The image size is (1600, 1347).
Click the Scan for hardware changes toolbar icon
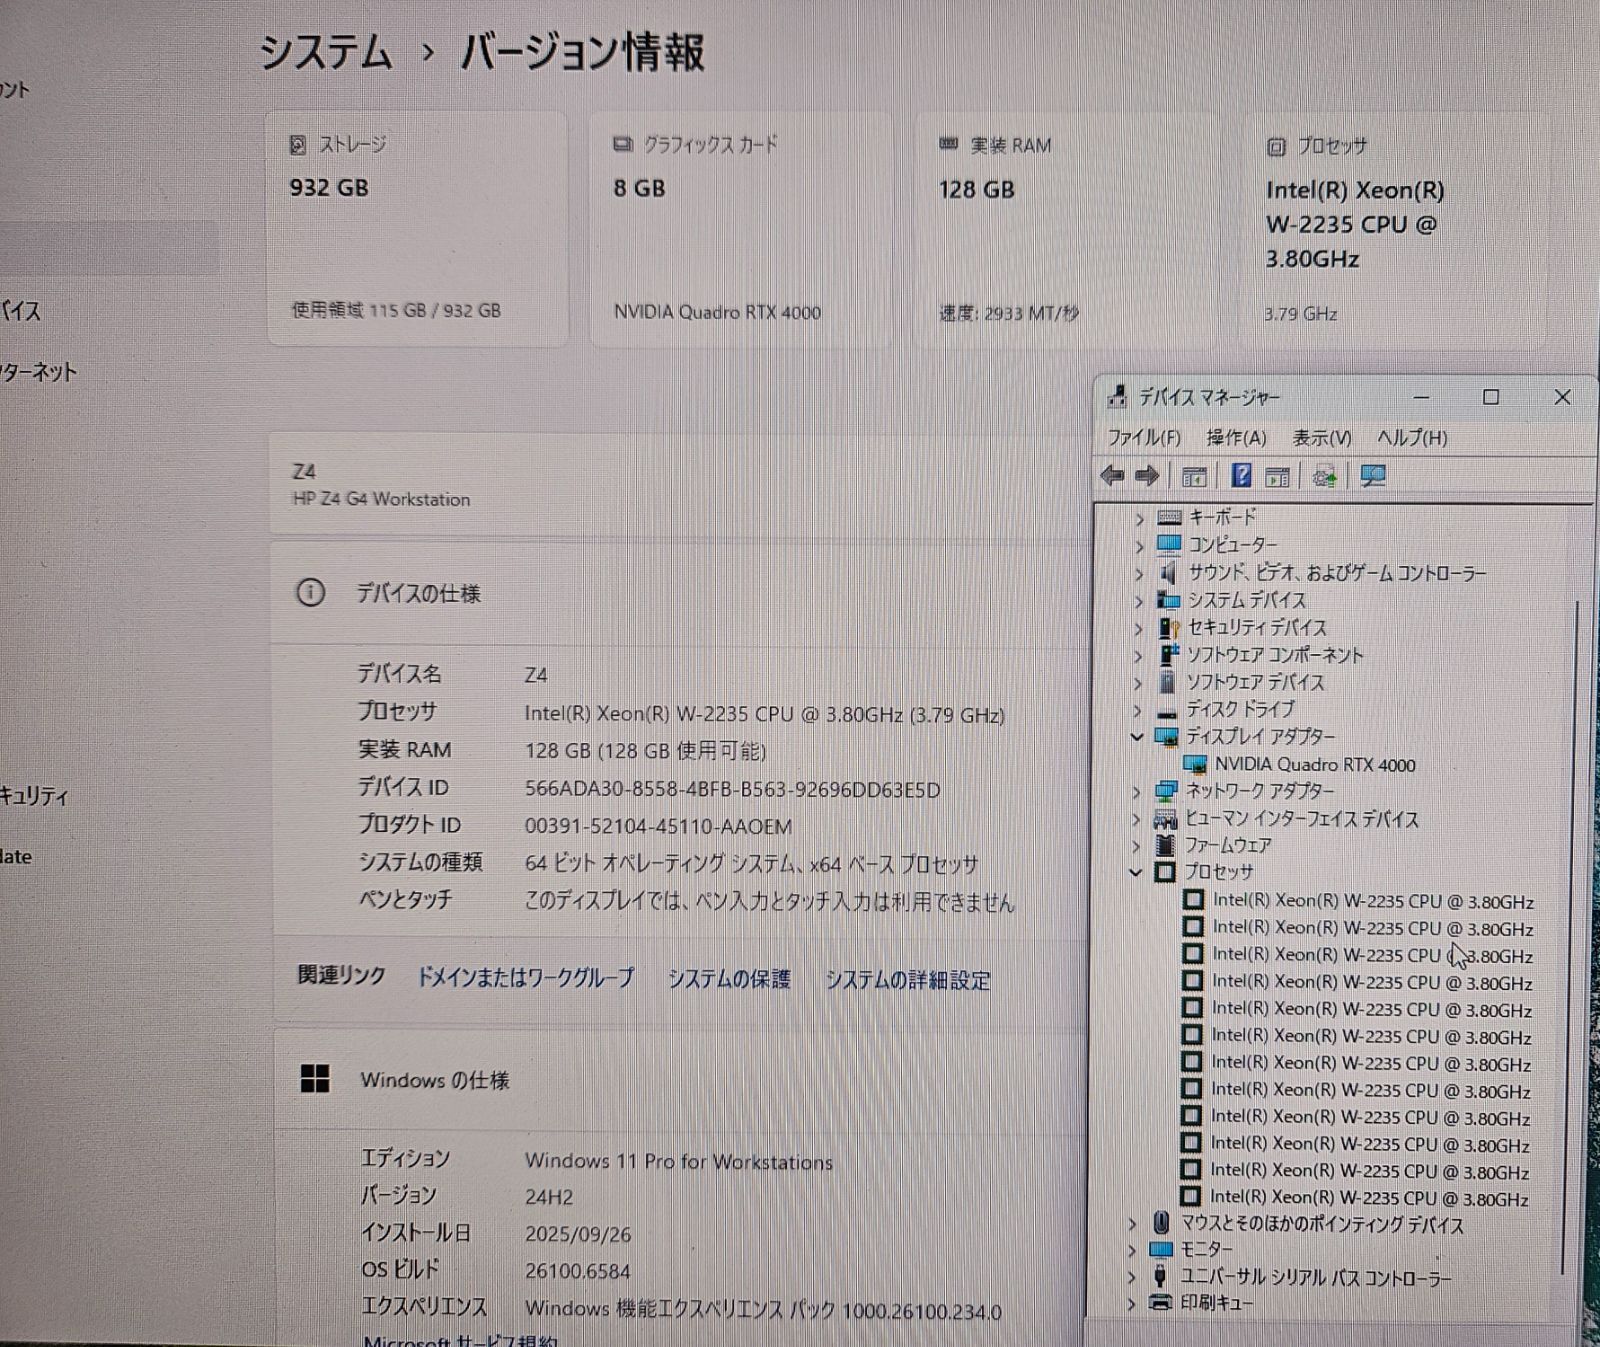point(1326,478)
